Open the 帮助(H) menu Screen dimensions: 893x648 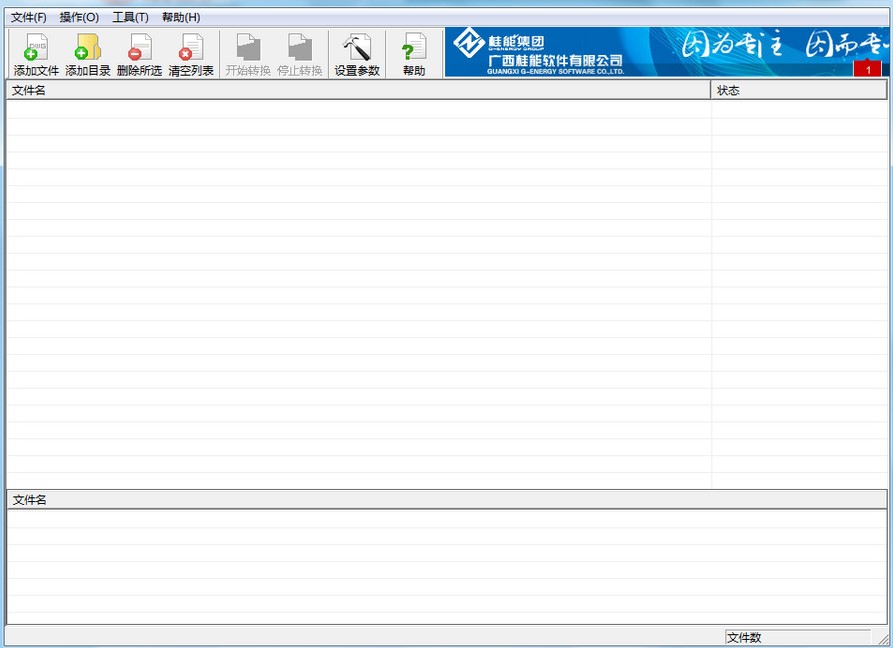[x=178, y=16]
